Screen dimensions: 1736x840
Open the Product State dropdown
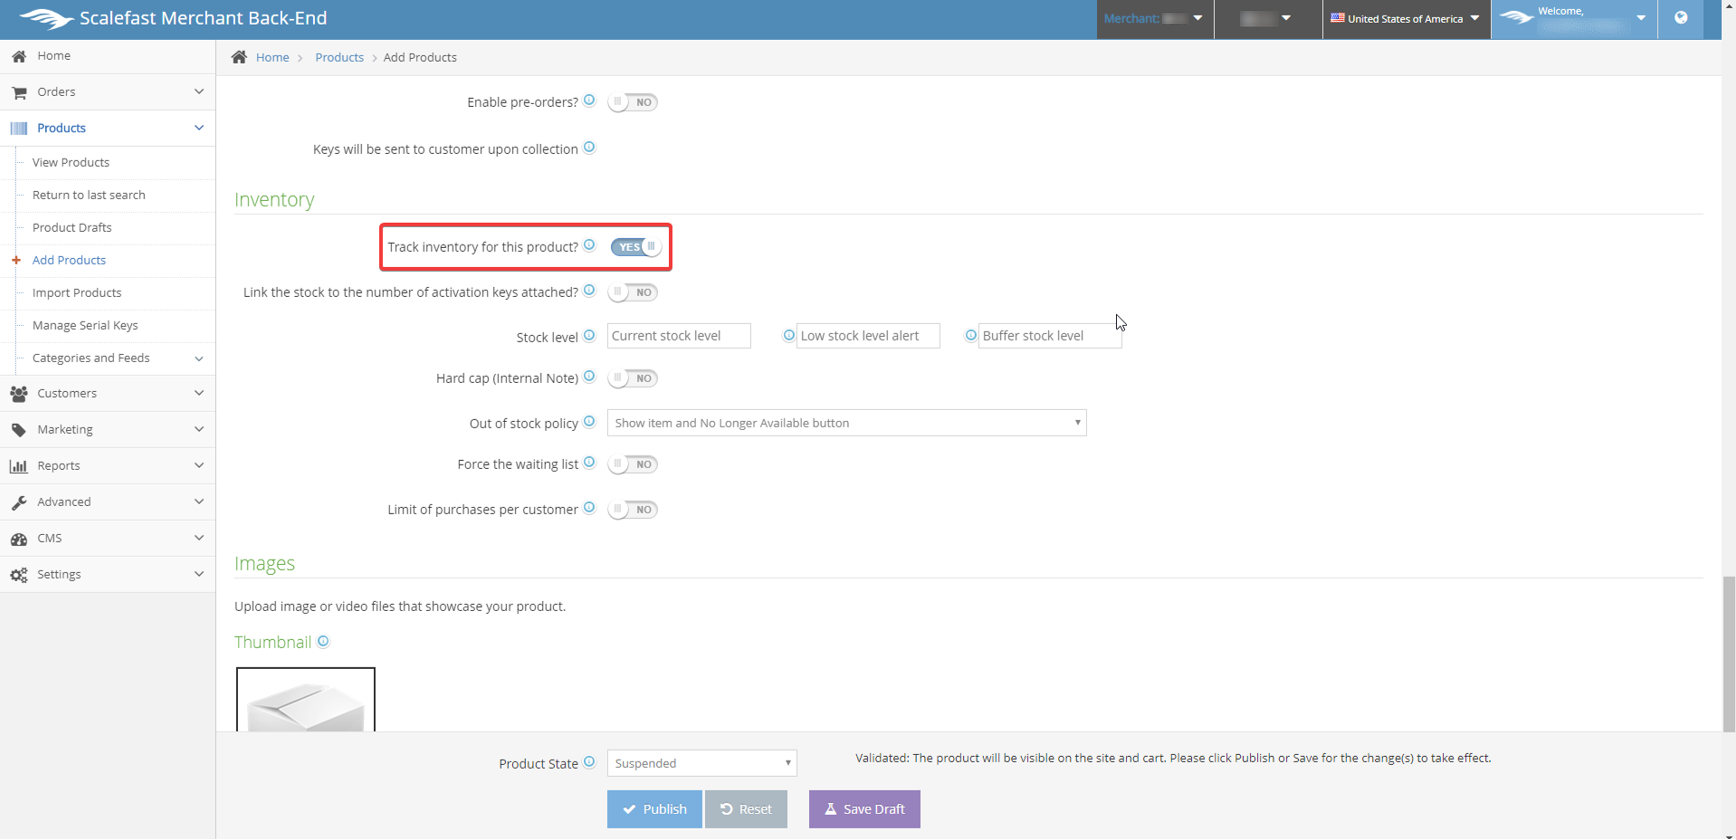point(701,763)
